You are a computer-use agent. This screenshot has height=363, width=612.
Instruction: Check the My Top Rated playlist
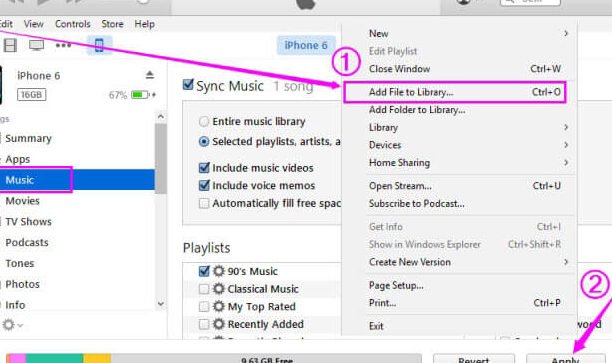[x=204, y=306]
